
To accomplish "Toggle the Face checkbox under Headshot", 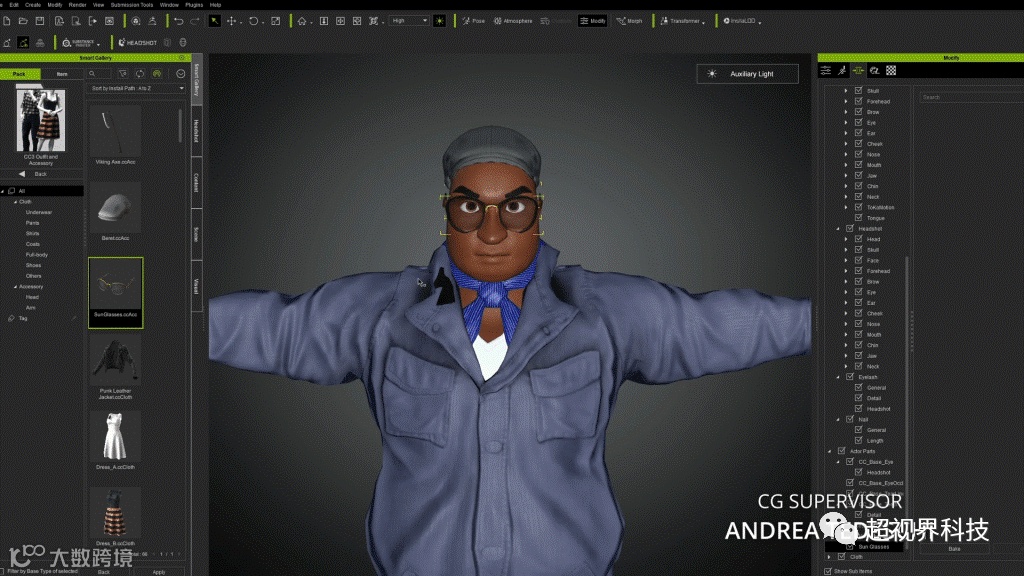I will pyautogui.click(x=859, y=260).
